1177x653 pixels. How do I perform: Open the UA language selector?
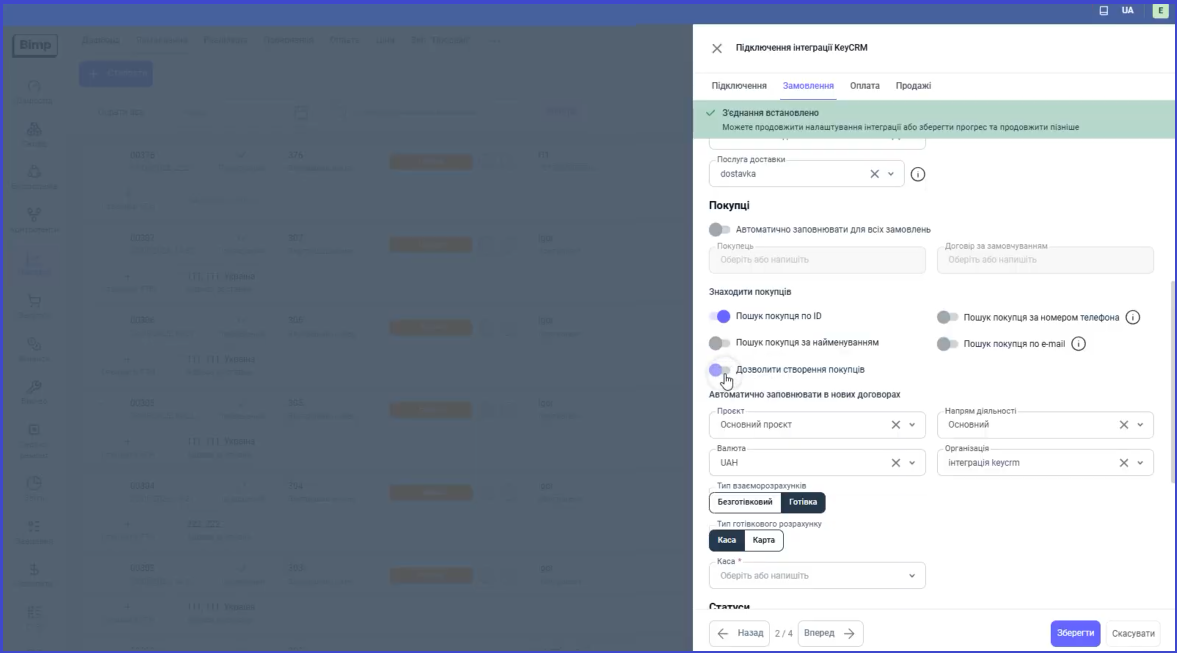1127,11
